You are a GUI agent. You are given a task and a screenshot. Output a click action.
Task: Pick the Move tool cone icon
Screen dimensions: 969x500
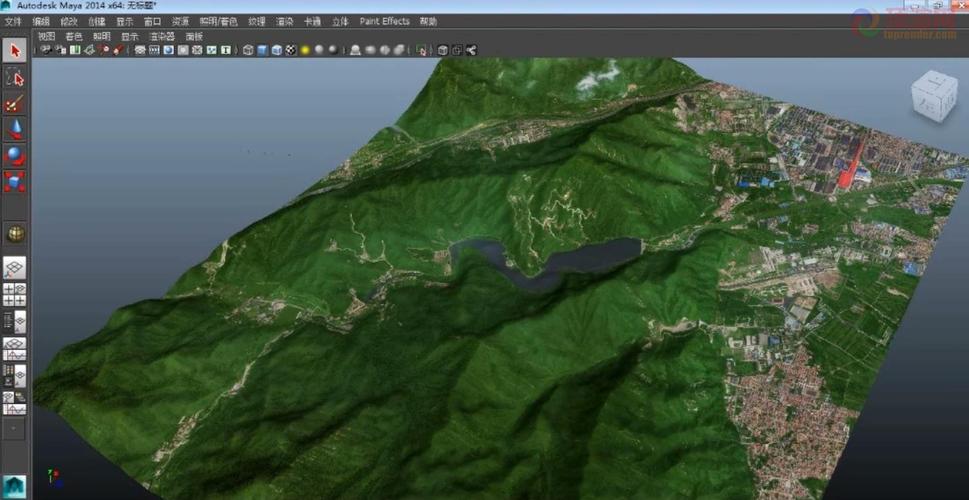15,129
